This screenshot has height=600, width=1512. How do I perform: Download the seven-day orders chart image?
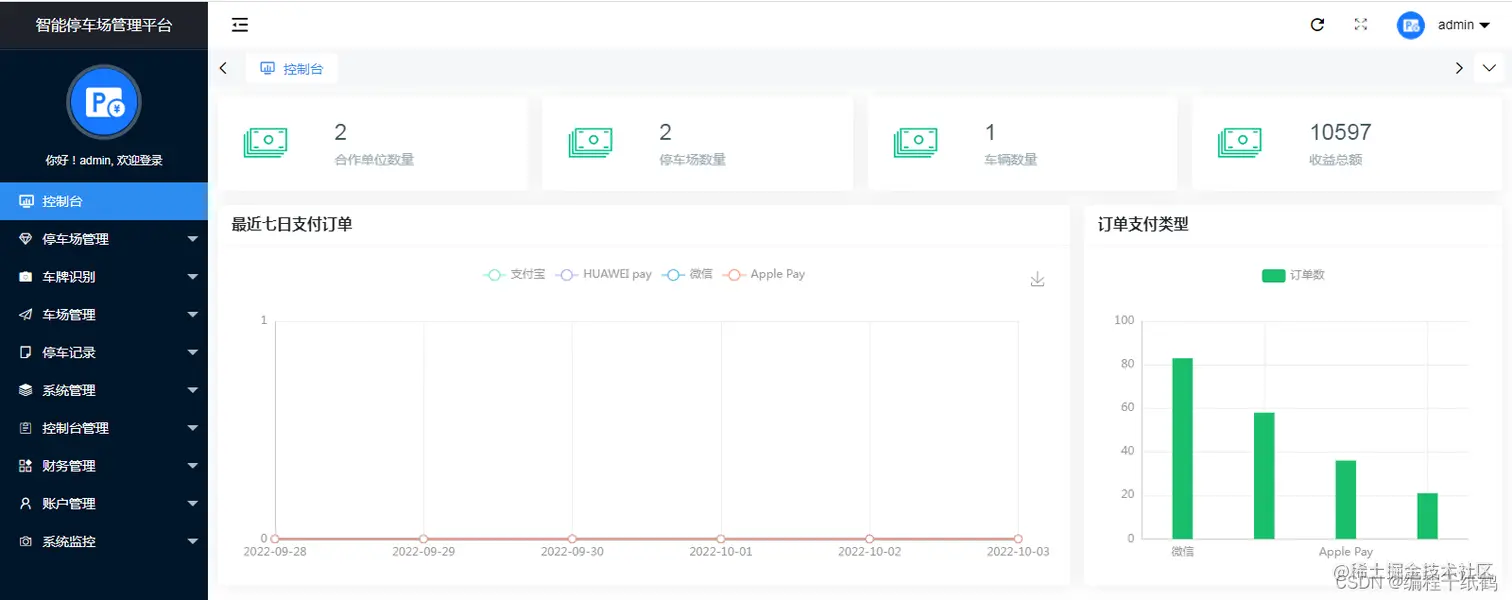[x=1037, y=279]
